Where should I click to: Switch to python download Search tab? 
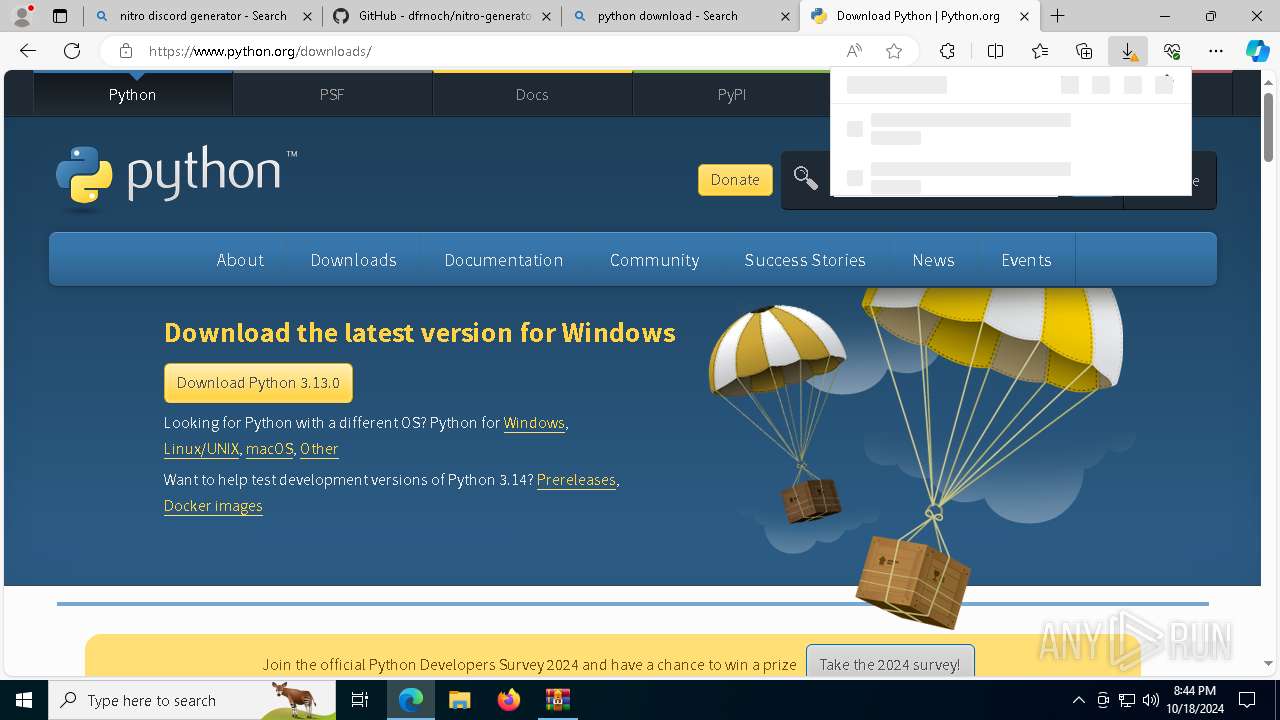[x=680, y=16]
